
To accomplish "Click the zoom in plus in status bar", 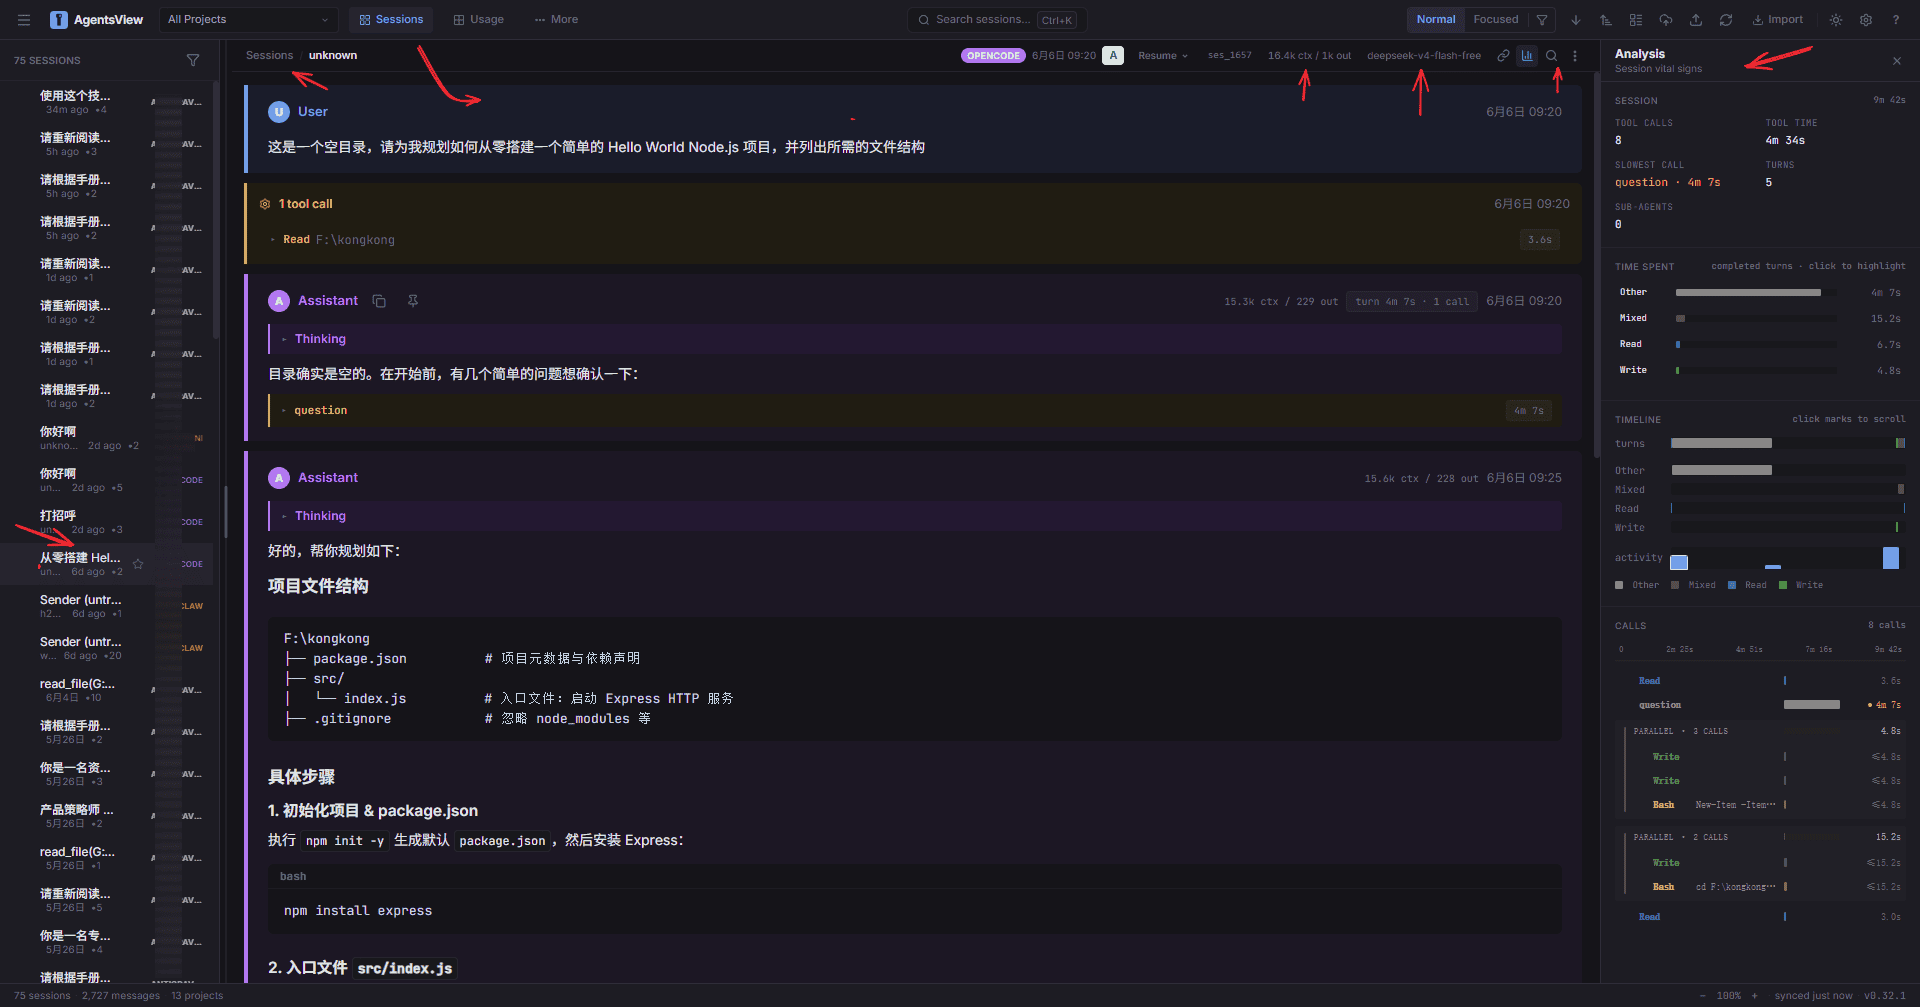I will [x=1754, y=996].
